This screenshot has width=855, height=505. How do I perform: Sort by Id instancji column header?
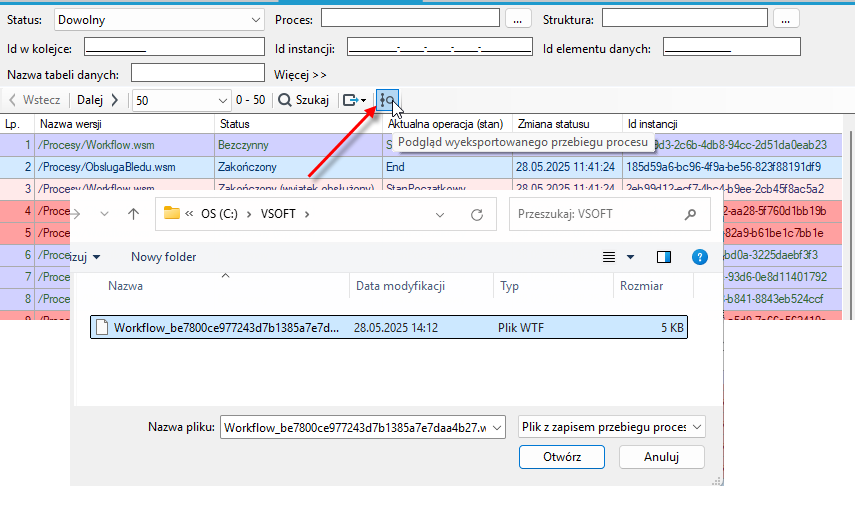(x=732, y=124)
